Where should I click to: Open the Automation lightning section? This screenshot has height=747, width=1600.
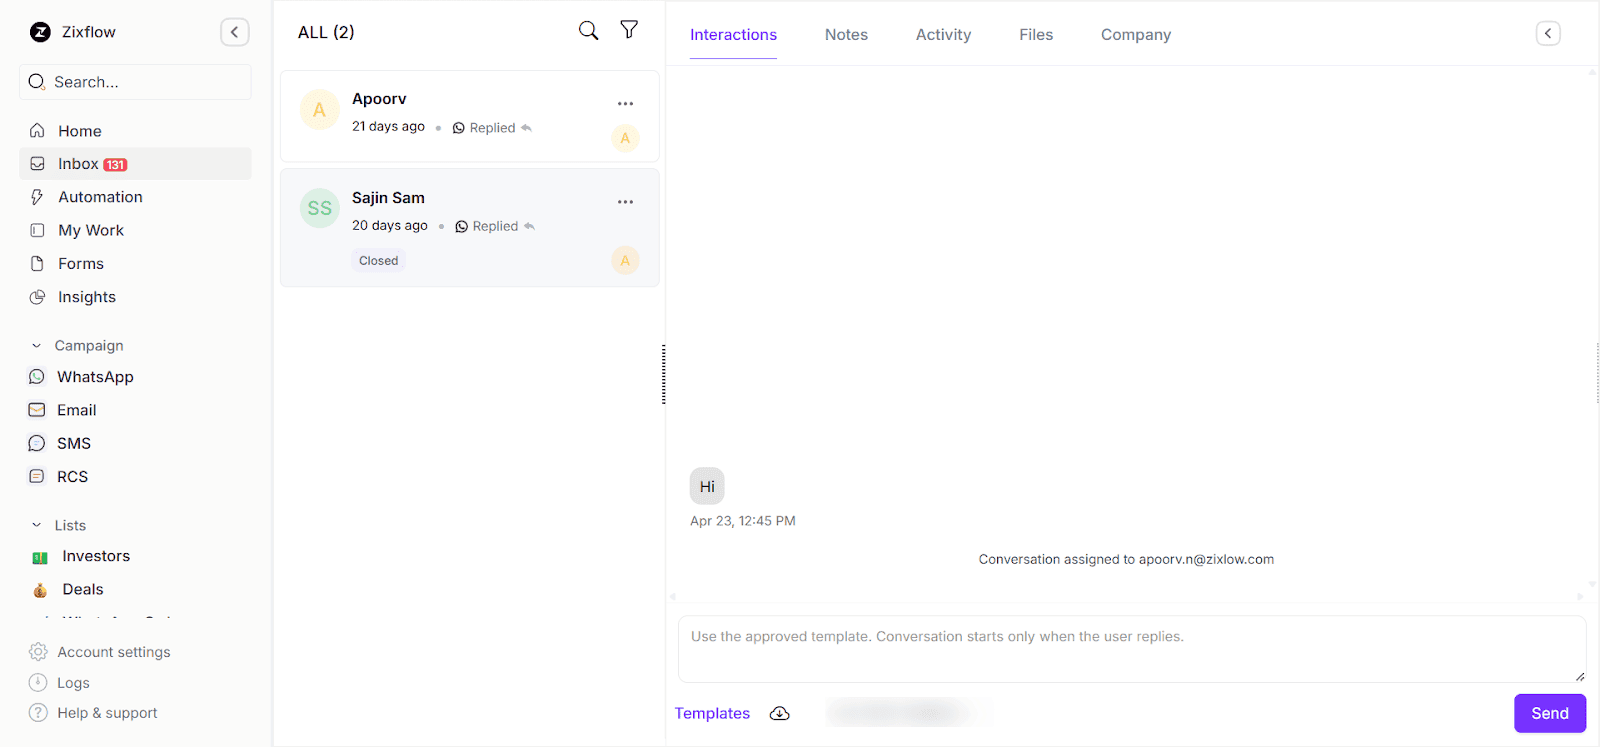point(100,197)
